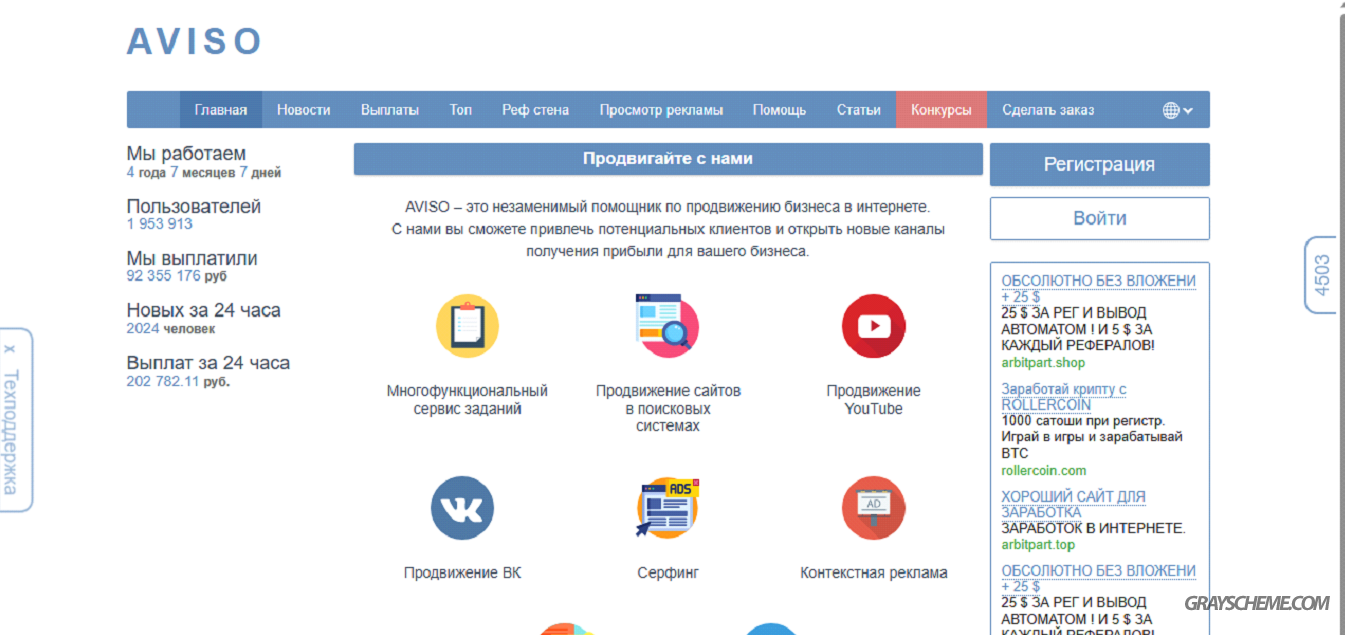This screenshot has width=1345, height=635.
Task: Click the clipboard tasks service icon
Action: (467, 326)
